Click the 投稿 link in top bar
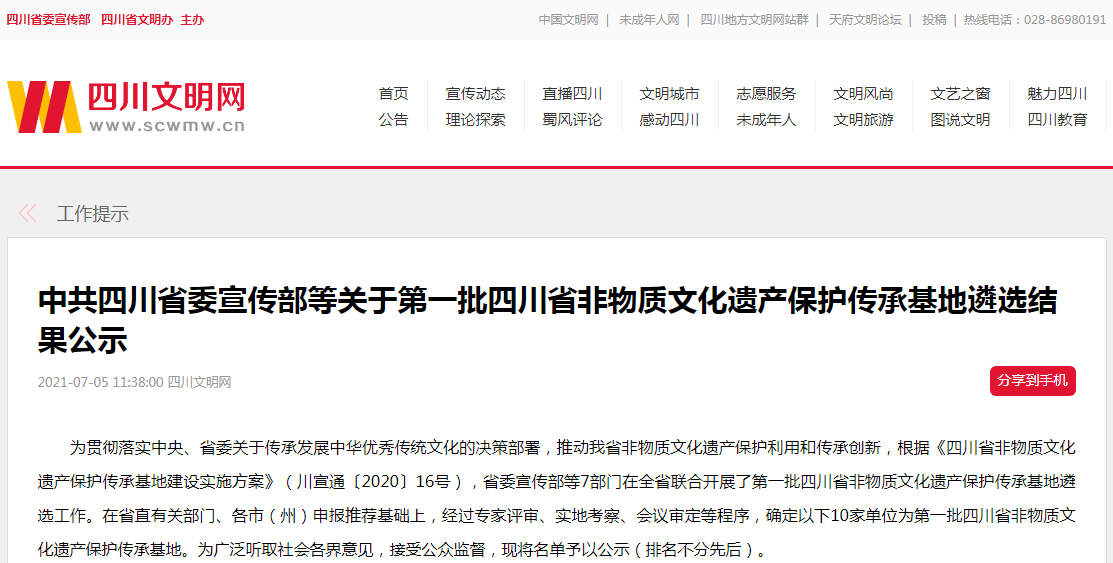Screen dimensions: 1113x563 coord(934,20)
